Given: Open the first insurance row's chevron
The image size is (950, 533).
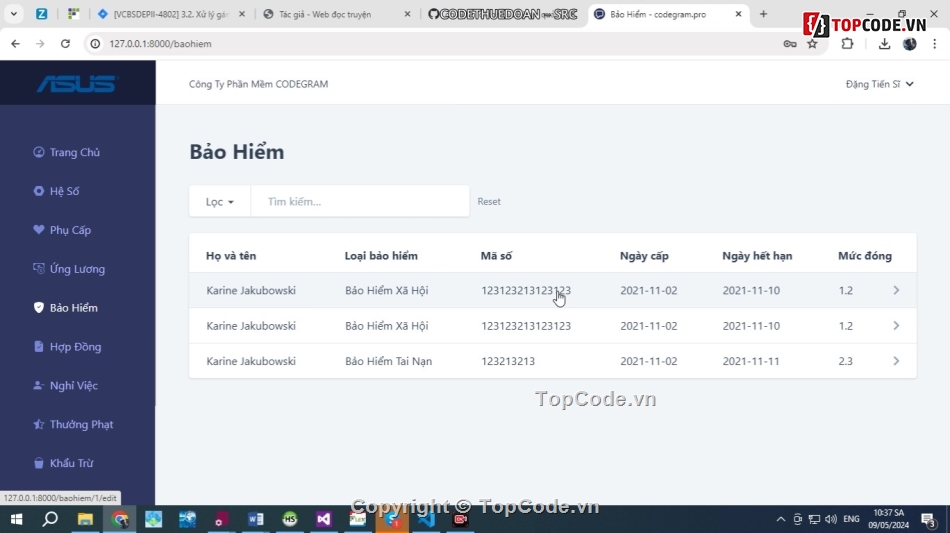Looking at the screenshot, I should tap(896, 290).
